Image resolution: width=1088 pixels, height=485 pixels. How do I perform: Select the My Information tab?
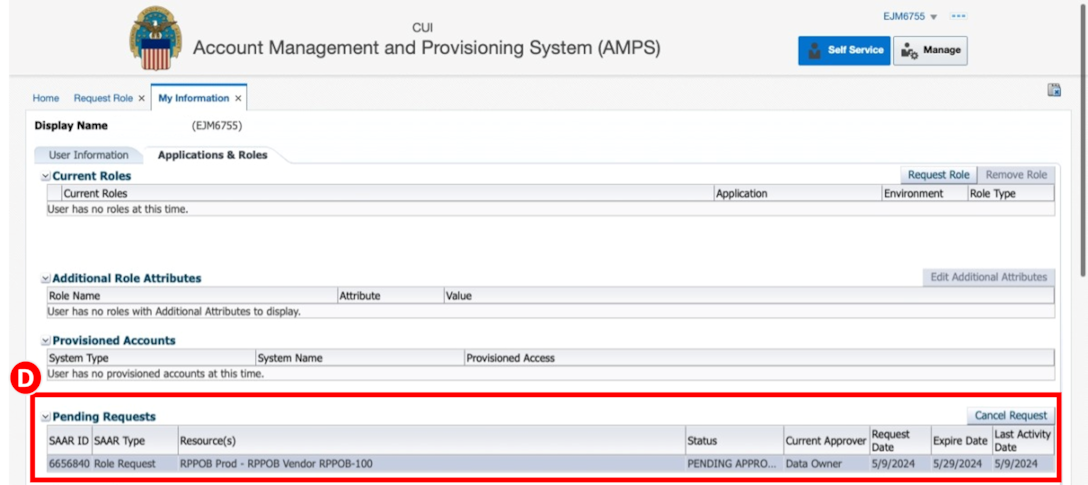click(x=194, y=99)
